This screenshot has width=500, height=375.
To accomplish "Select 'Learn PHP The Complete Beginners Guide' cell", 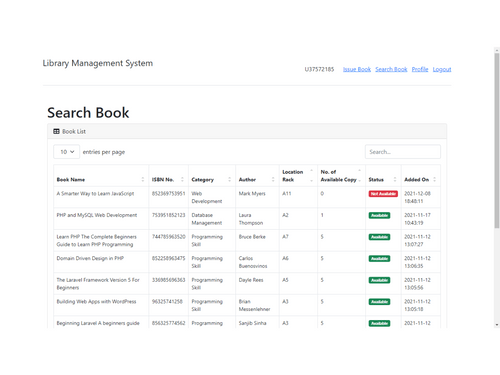I will (101, 241).
